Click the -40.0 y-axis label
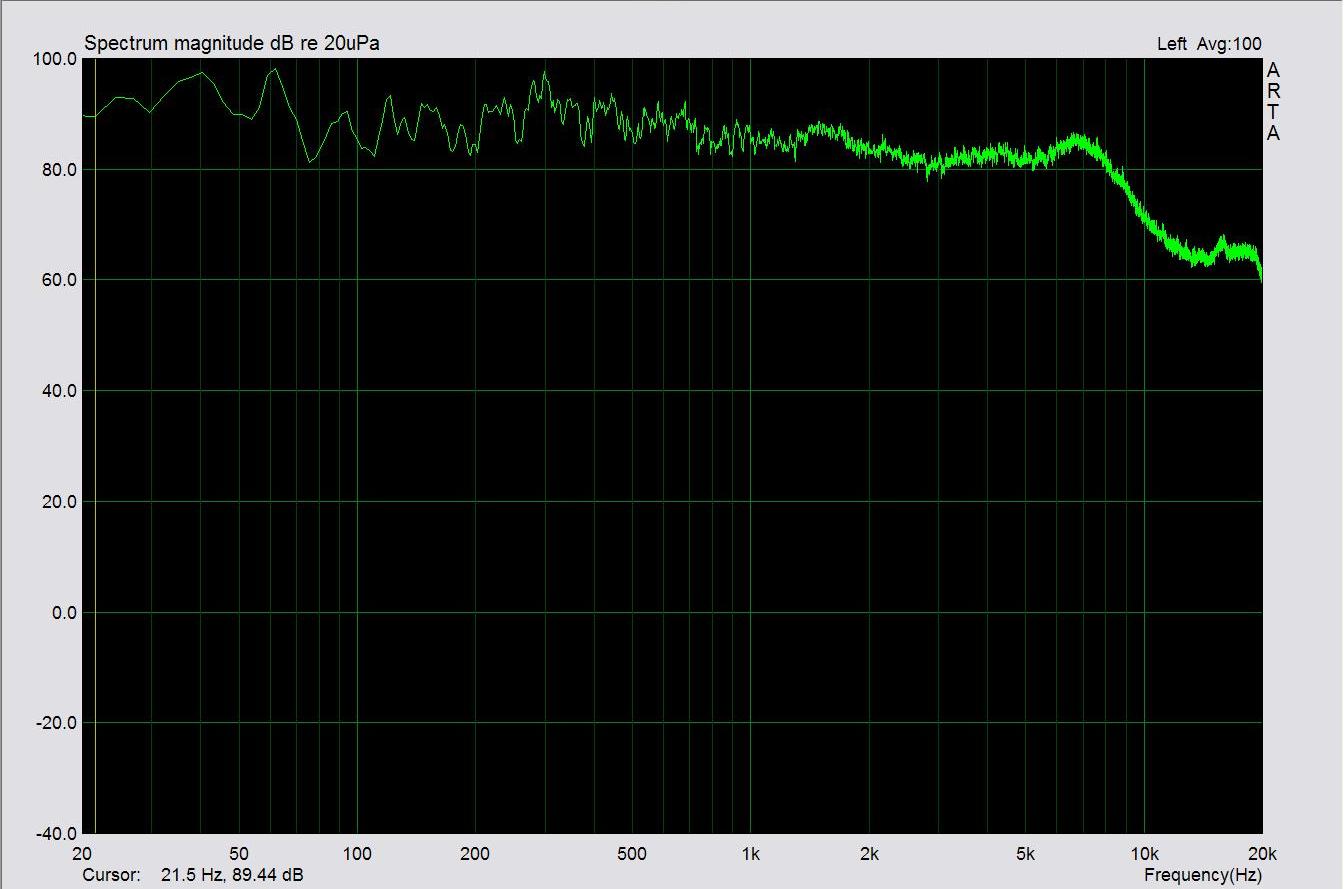1344x889 pixels. (x=57, y=834)
